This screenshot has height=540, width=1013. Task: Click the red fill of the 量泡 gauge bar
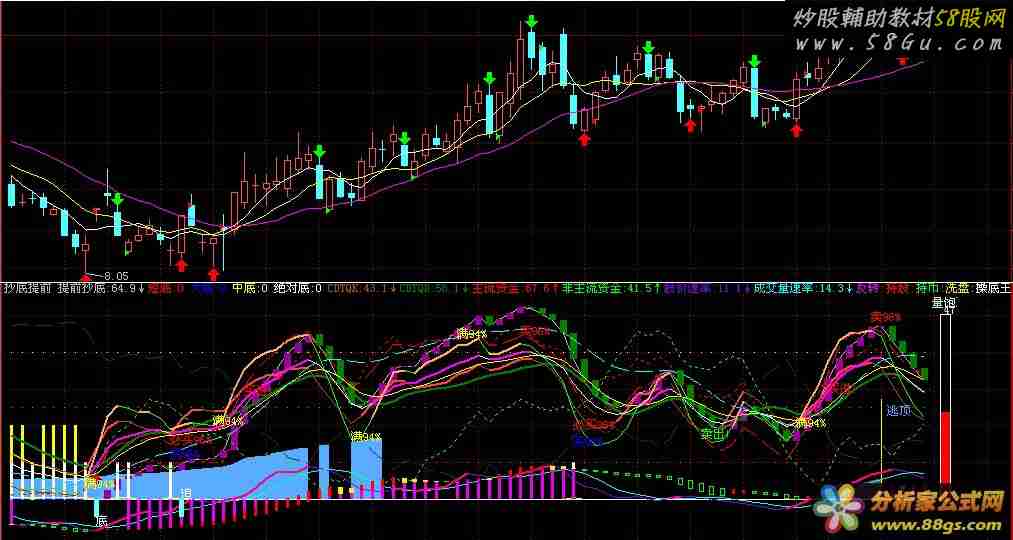pyautogui.click(x=945, y=447)
